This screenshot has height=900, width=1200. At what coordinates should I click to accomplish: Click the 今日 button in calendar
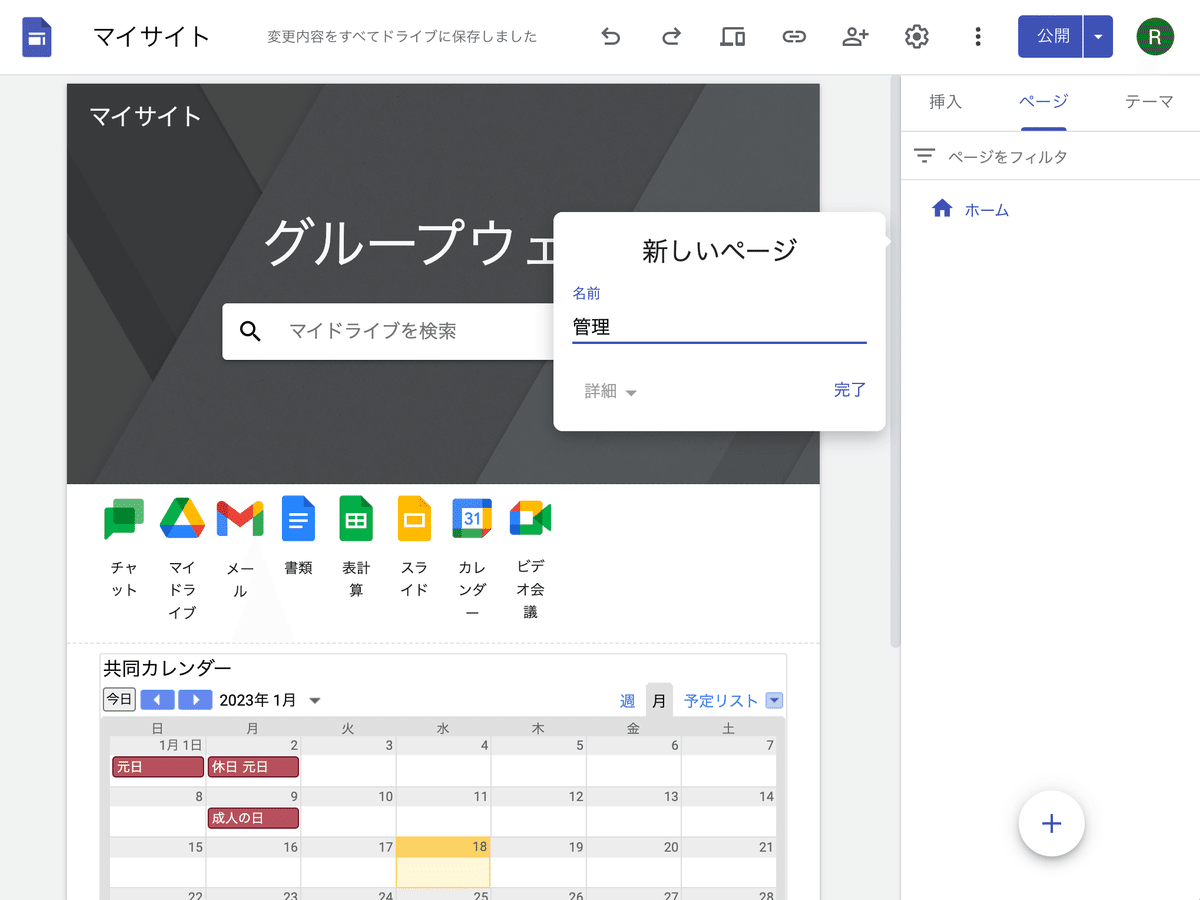point(120,700)
